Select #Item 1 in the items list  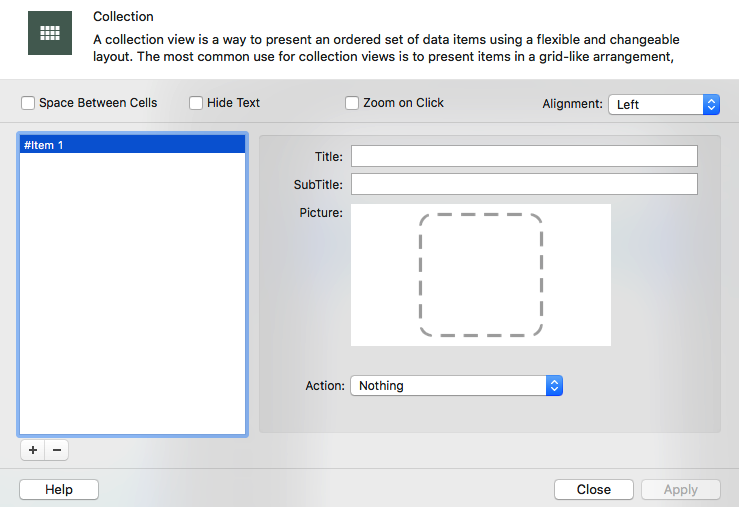(x=132, y=145)
